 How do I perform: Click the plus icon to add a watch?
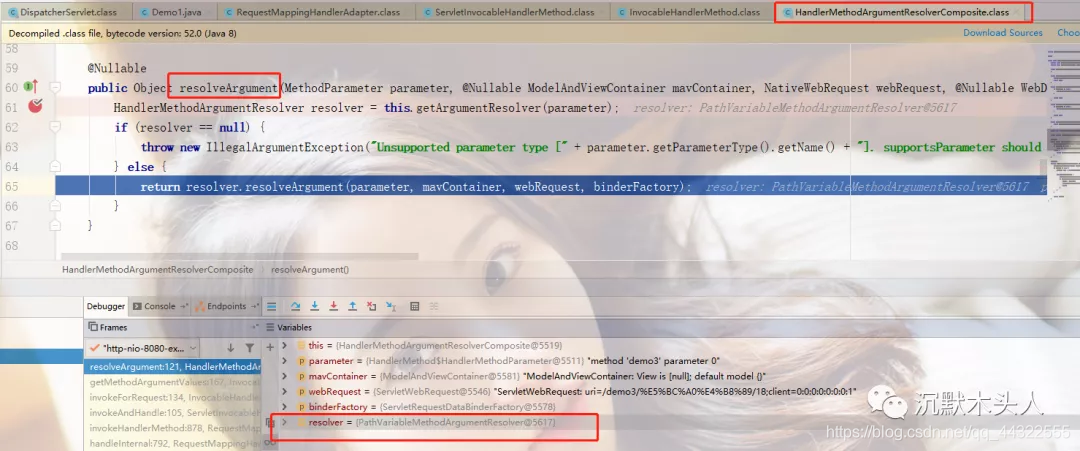point(270,348)
